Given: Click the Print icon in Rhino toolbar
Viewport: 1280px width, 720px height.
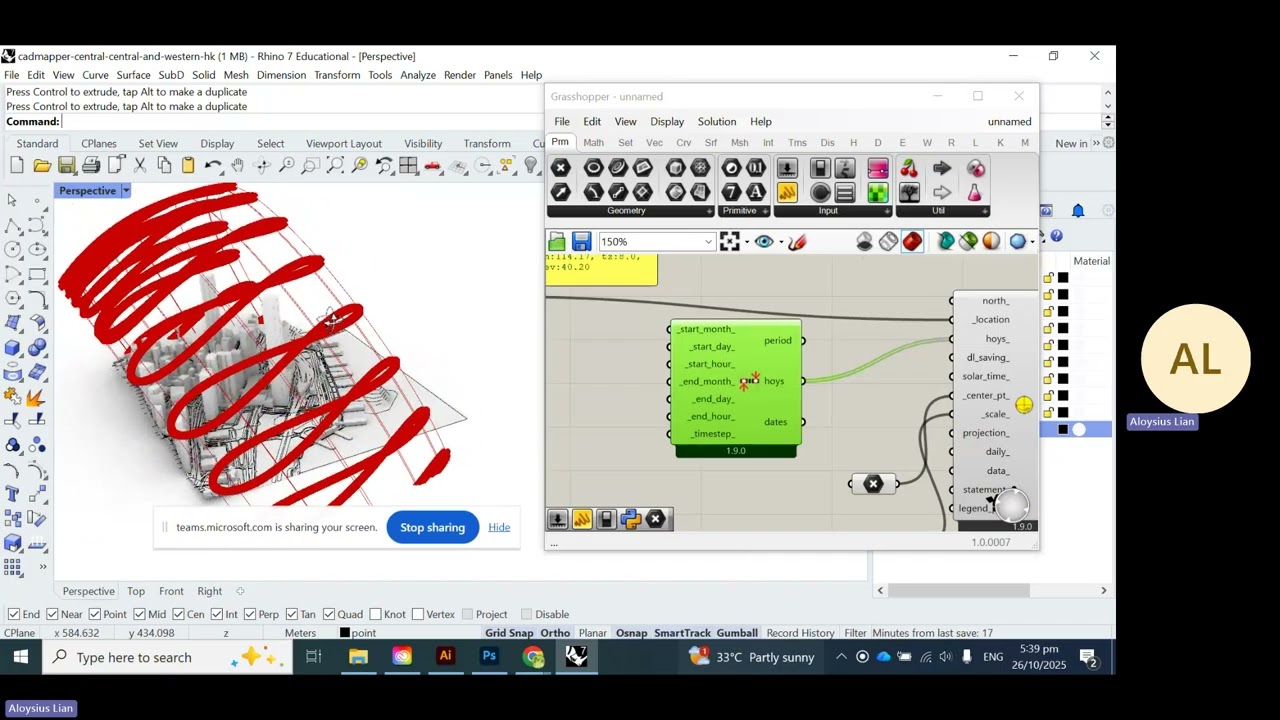Looking at the screenshot, I should [91, 166].
